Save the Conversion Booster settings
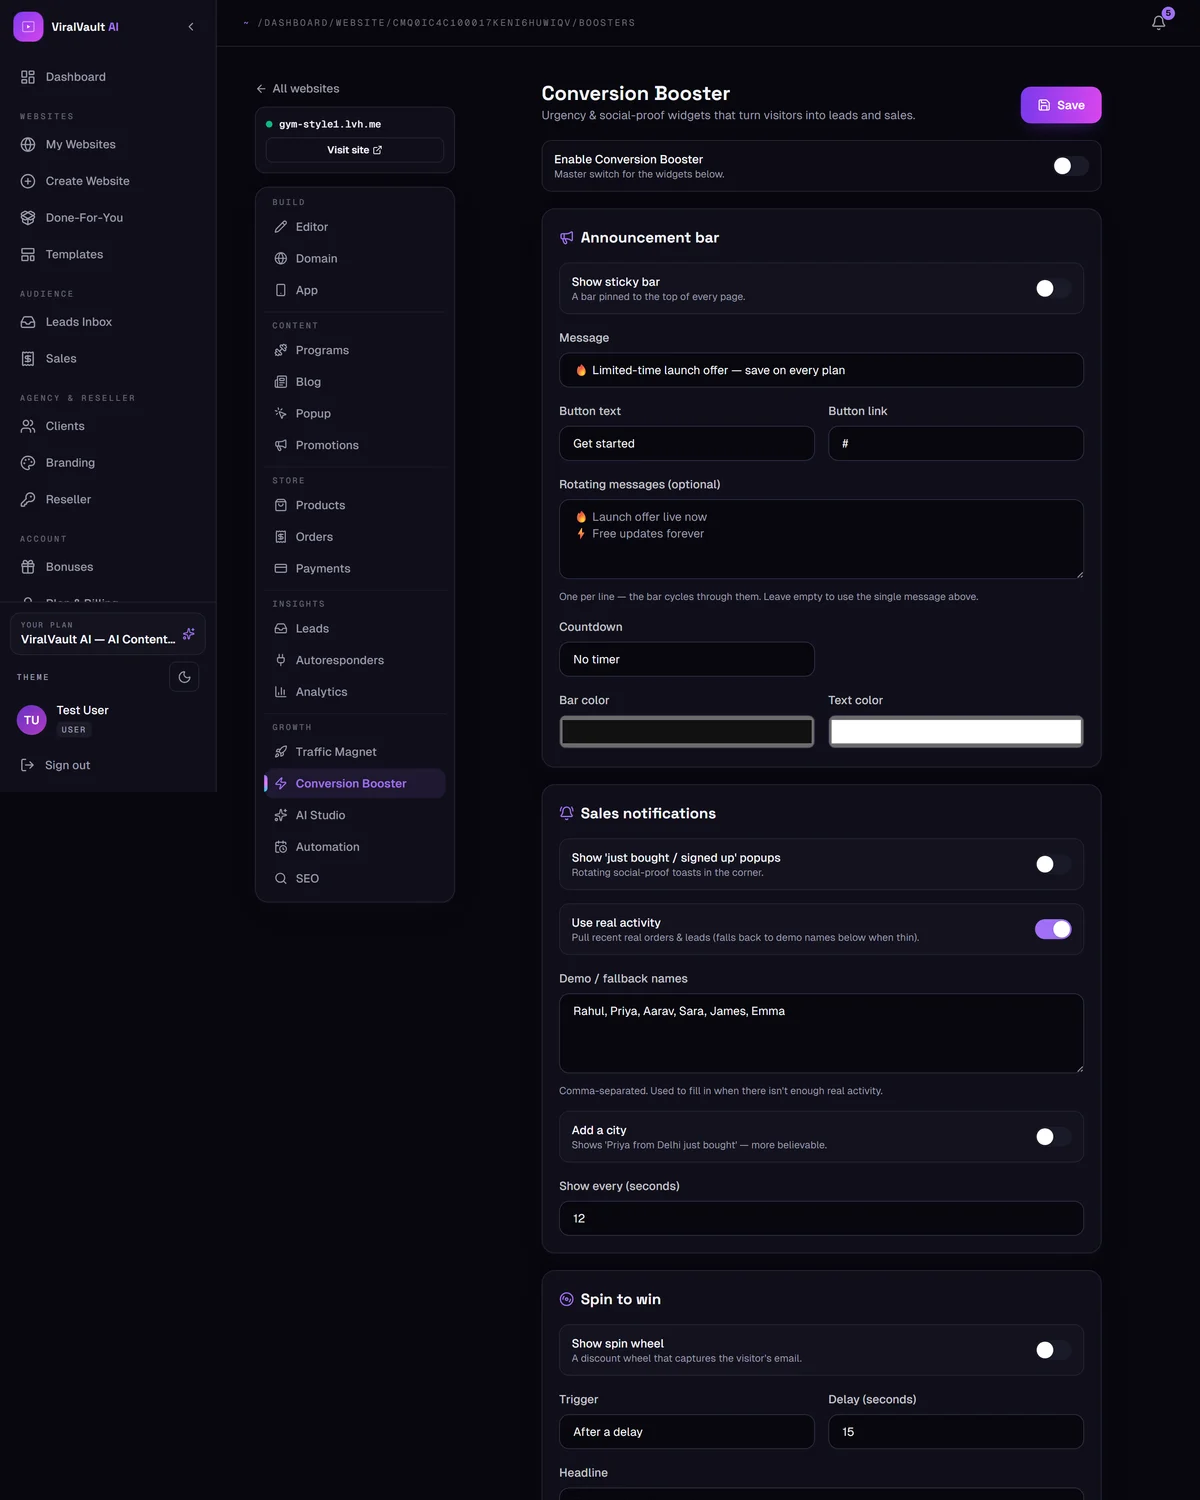The height and width of the screenshot is (1500, 1200). pyautogui.click(x=1061, y=105)
